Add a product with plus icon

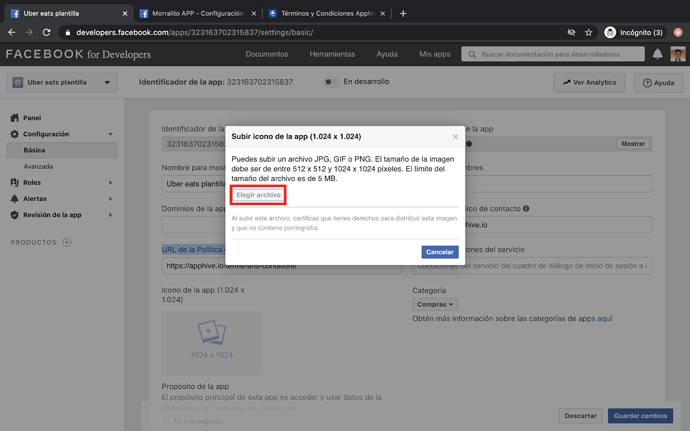coord(67,242)
